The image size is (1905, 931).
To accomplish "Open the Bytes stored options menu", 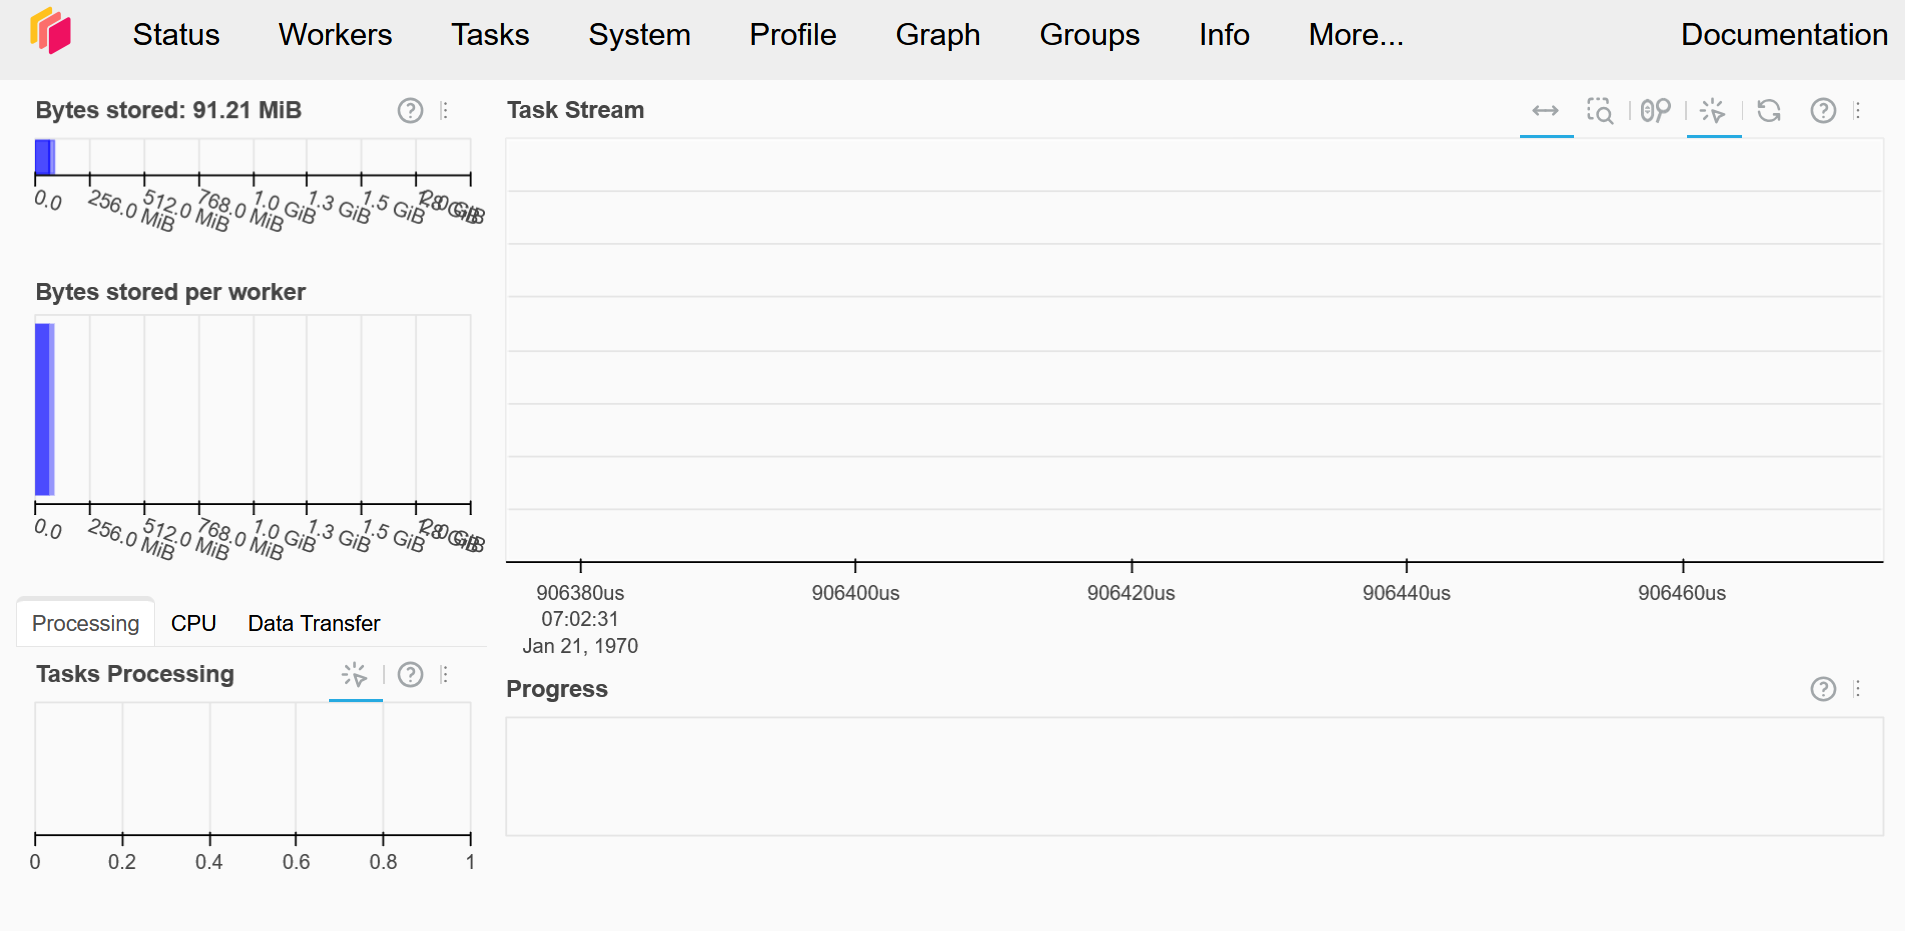I will tap(446, 110).
